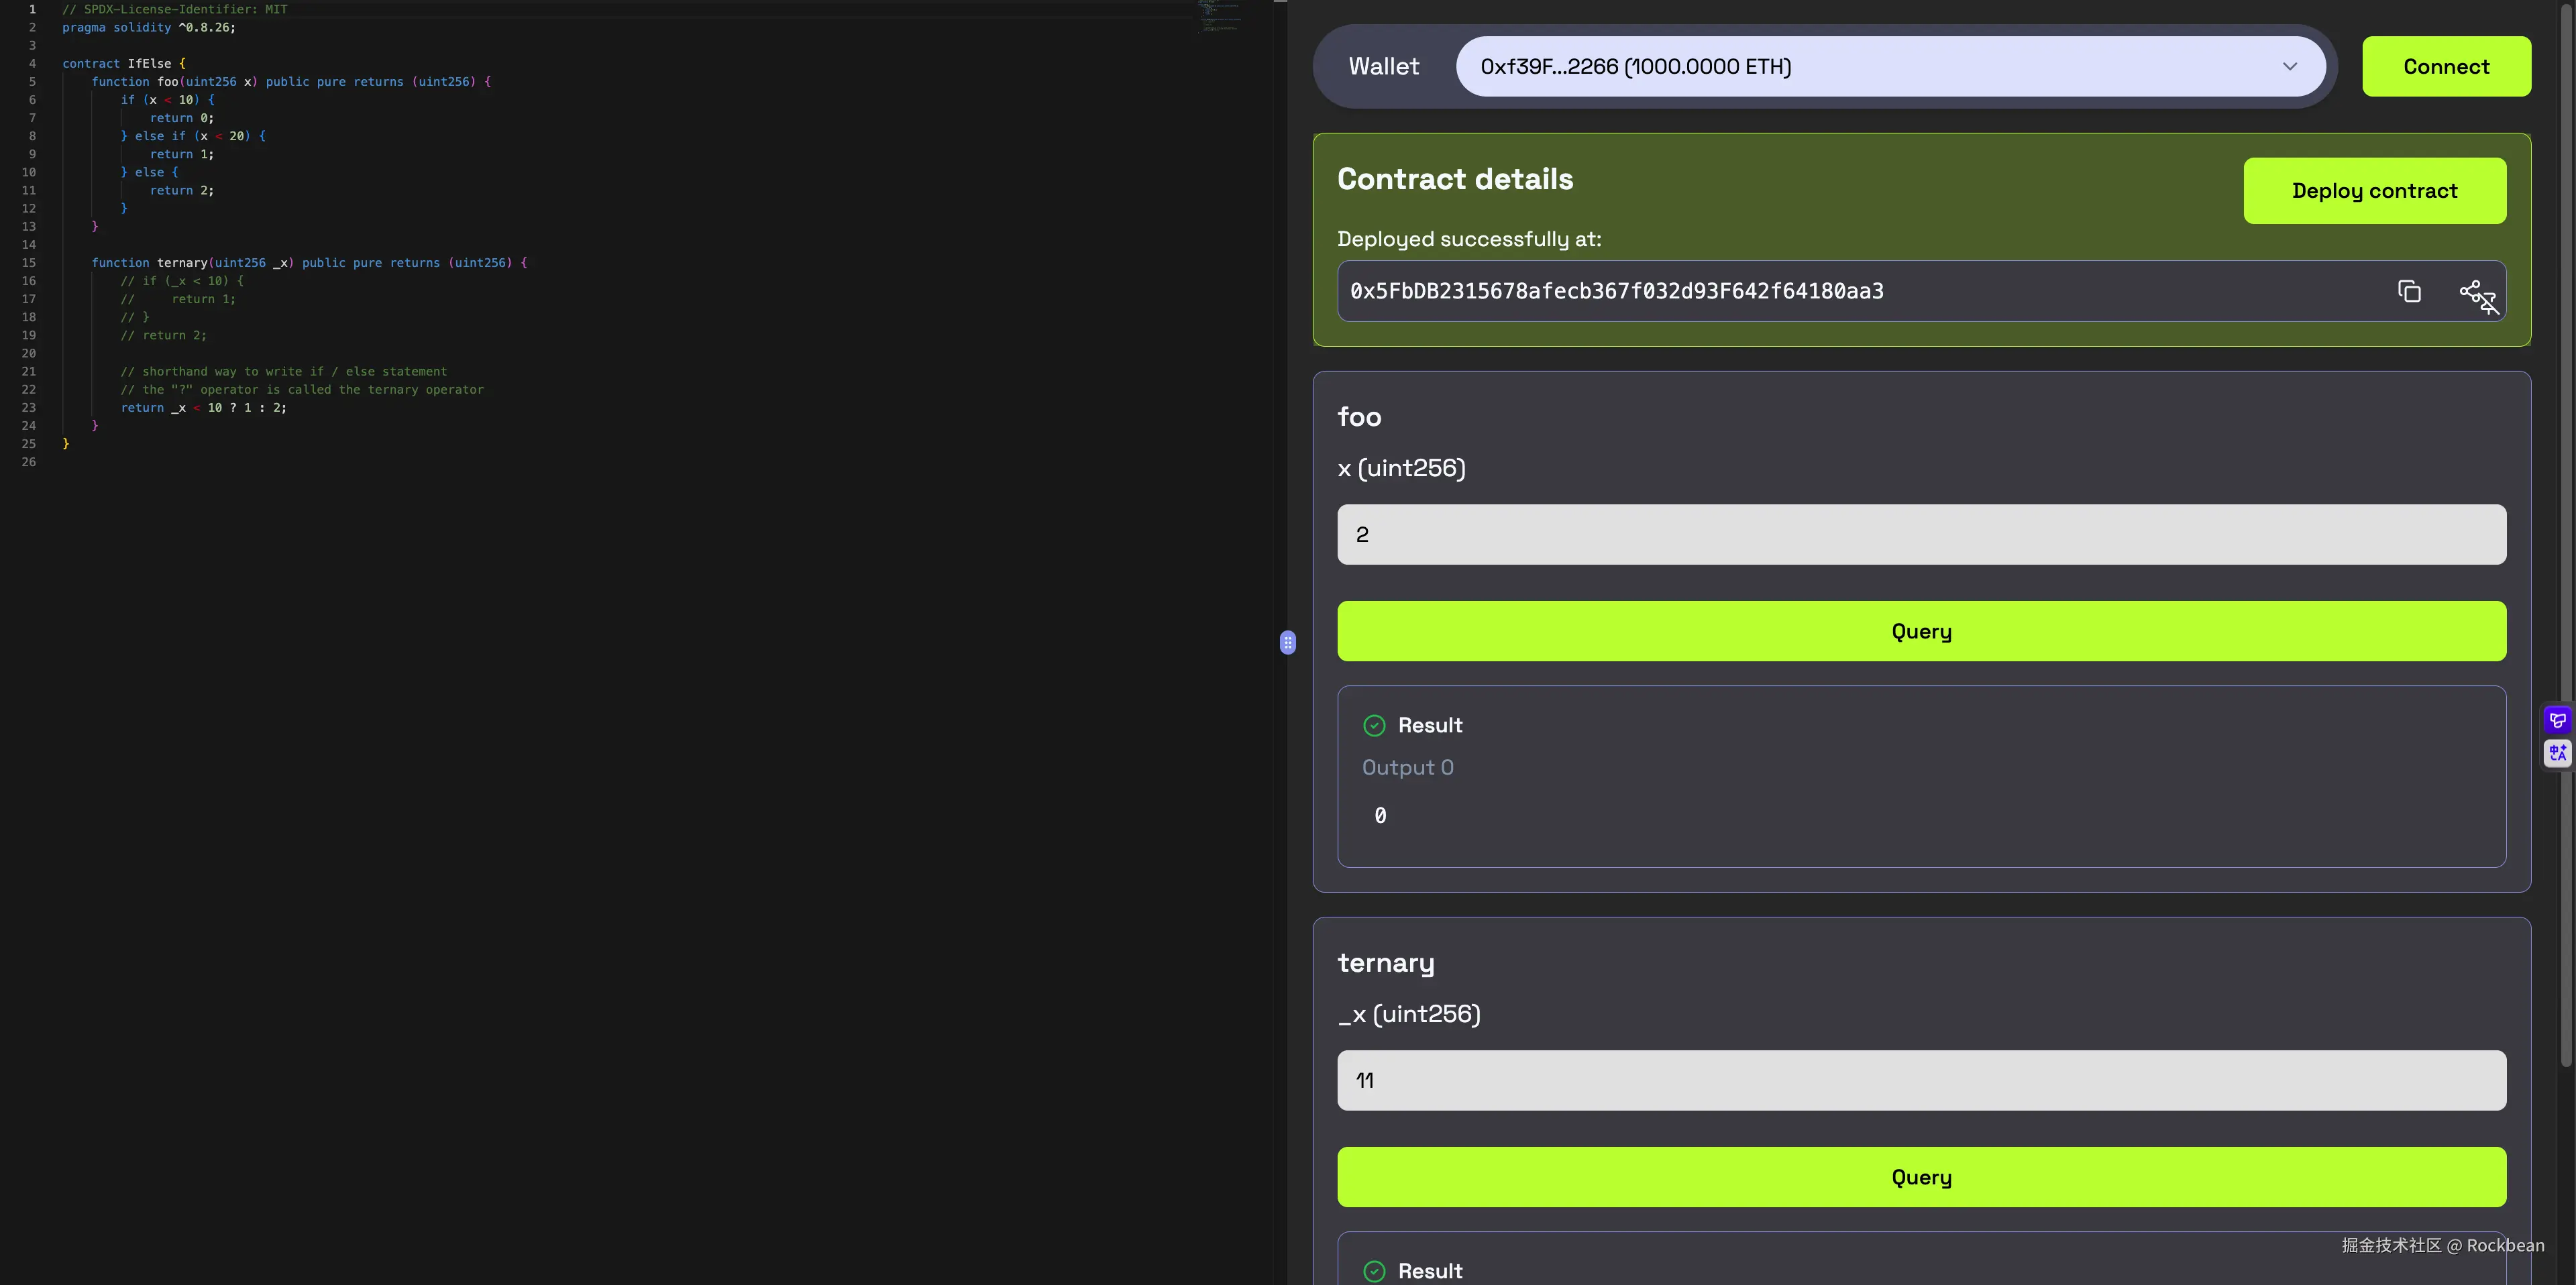The height and width of the screenshot is (1285, 2576).
Task: Click the editor/panel divider handle
Action: (1288, 643)
